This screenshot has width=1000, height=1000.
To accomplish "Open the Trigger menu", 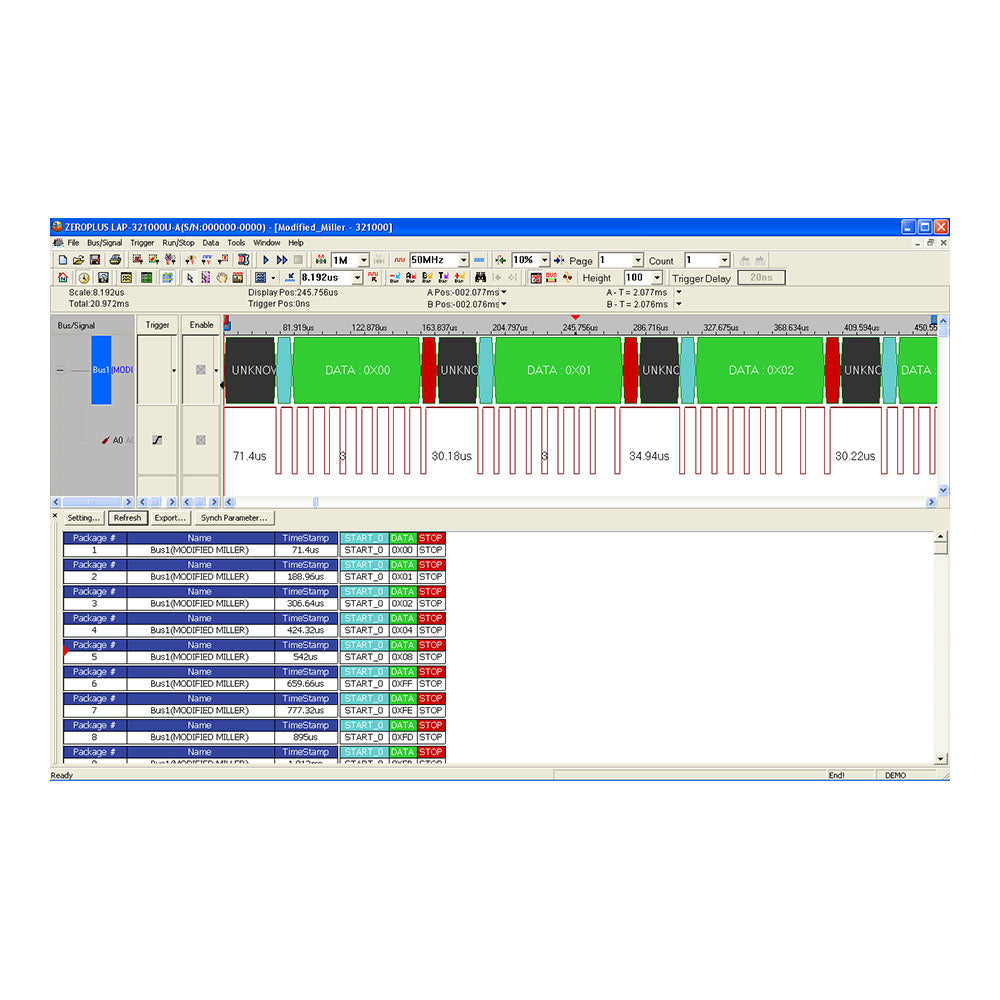I will point(142,242).
